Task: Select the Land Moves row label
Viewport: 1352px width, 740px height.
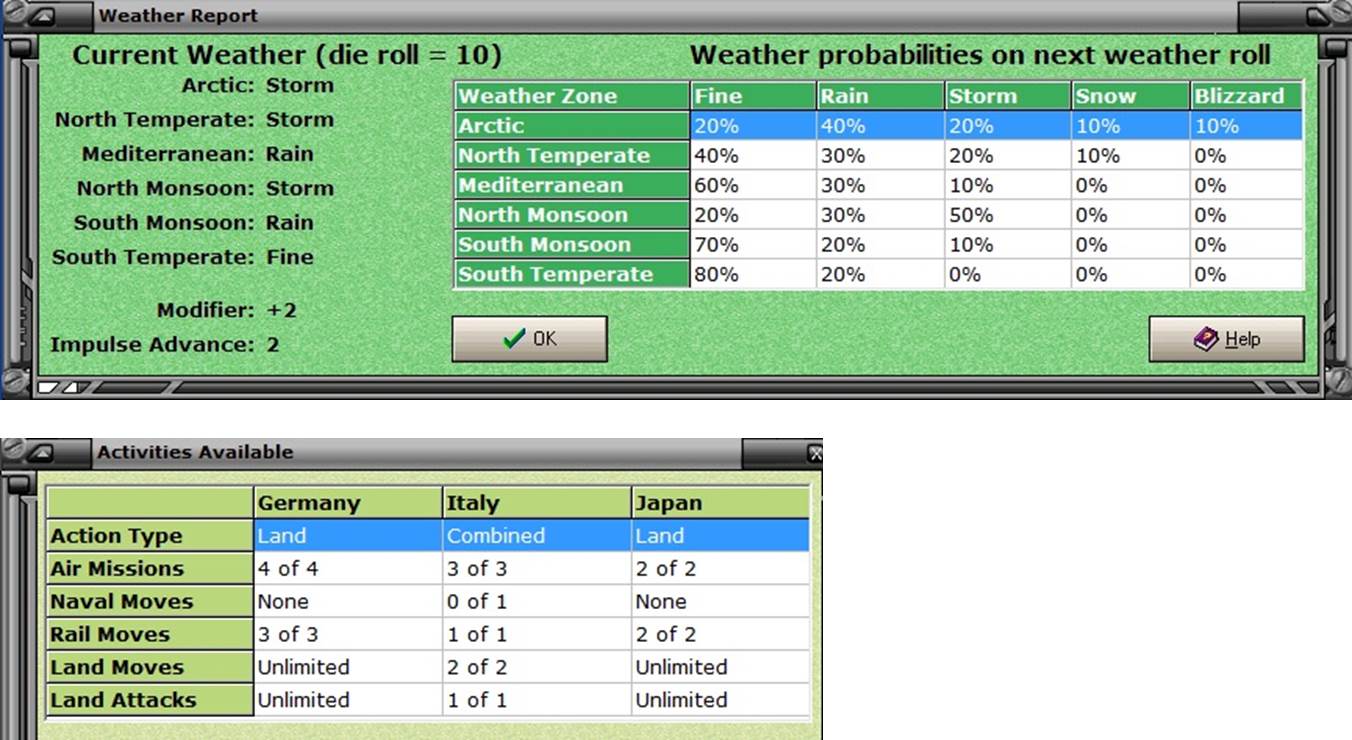Action: (150, 668)
